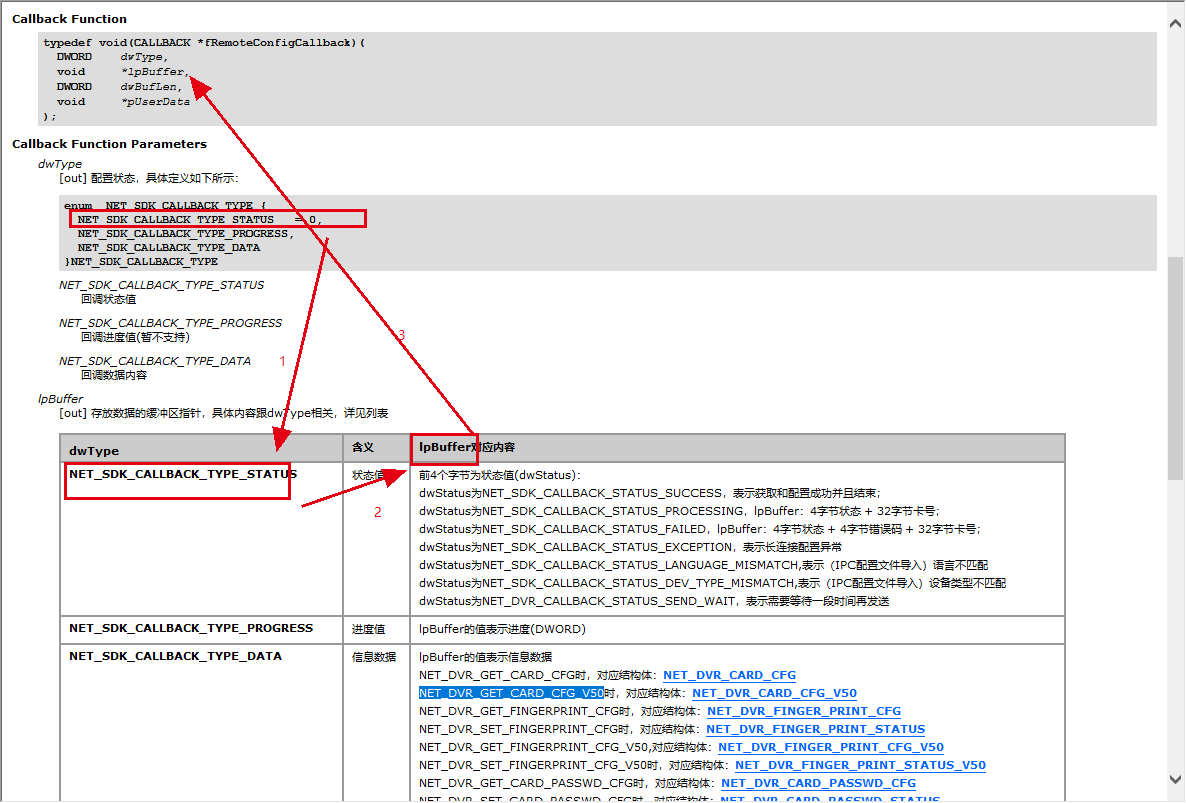The image size is (1186, 803).
Task: Open the NET_DVR_FINGER_PRINT_STATUS link
Action: pos(816,729)
